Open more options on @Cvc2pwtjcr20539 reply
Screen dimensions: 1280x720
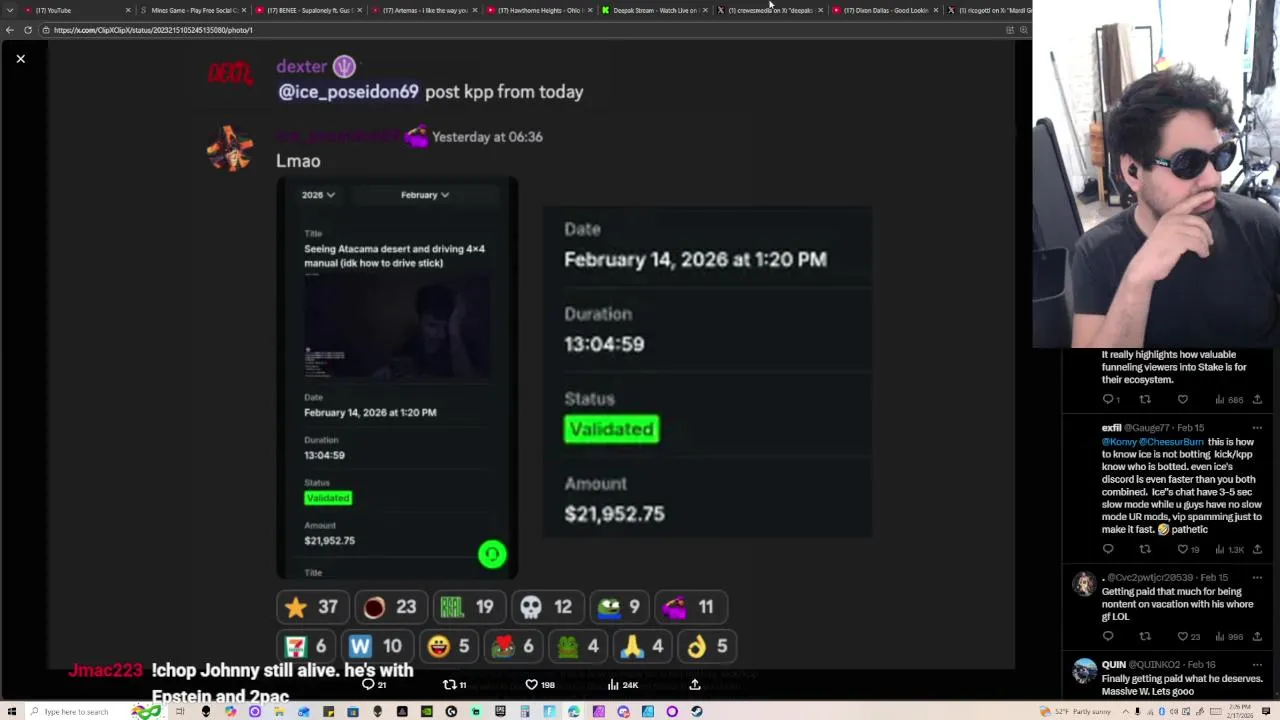pyautogui.click(x=1257, y=578)
